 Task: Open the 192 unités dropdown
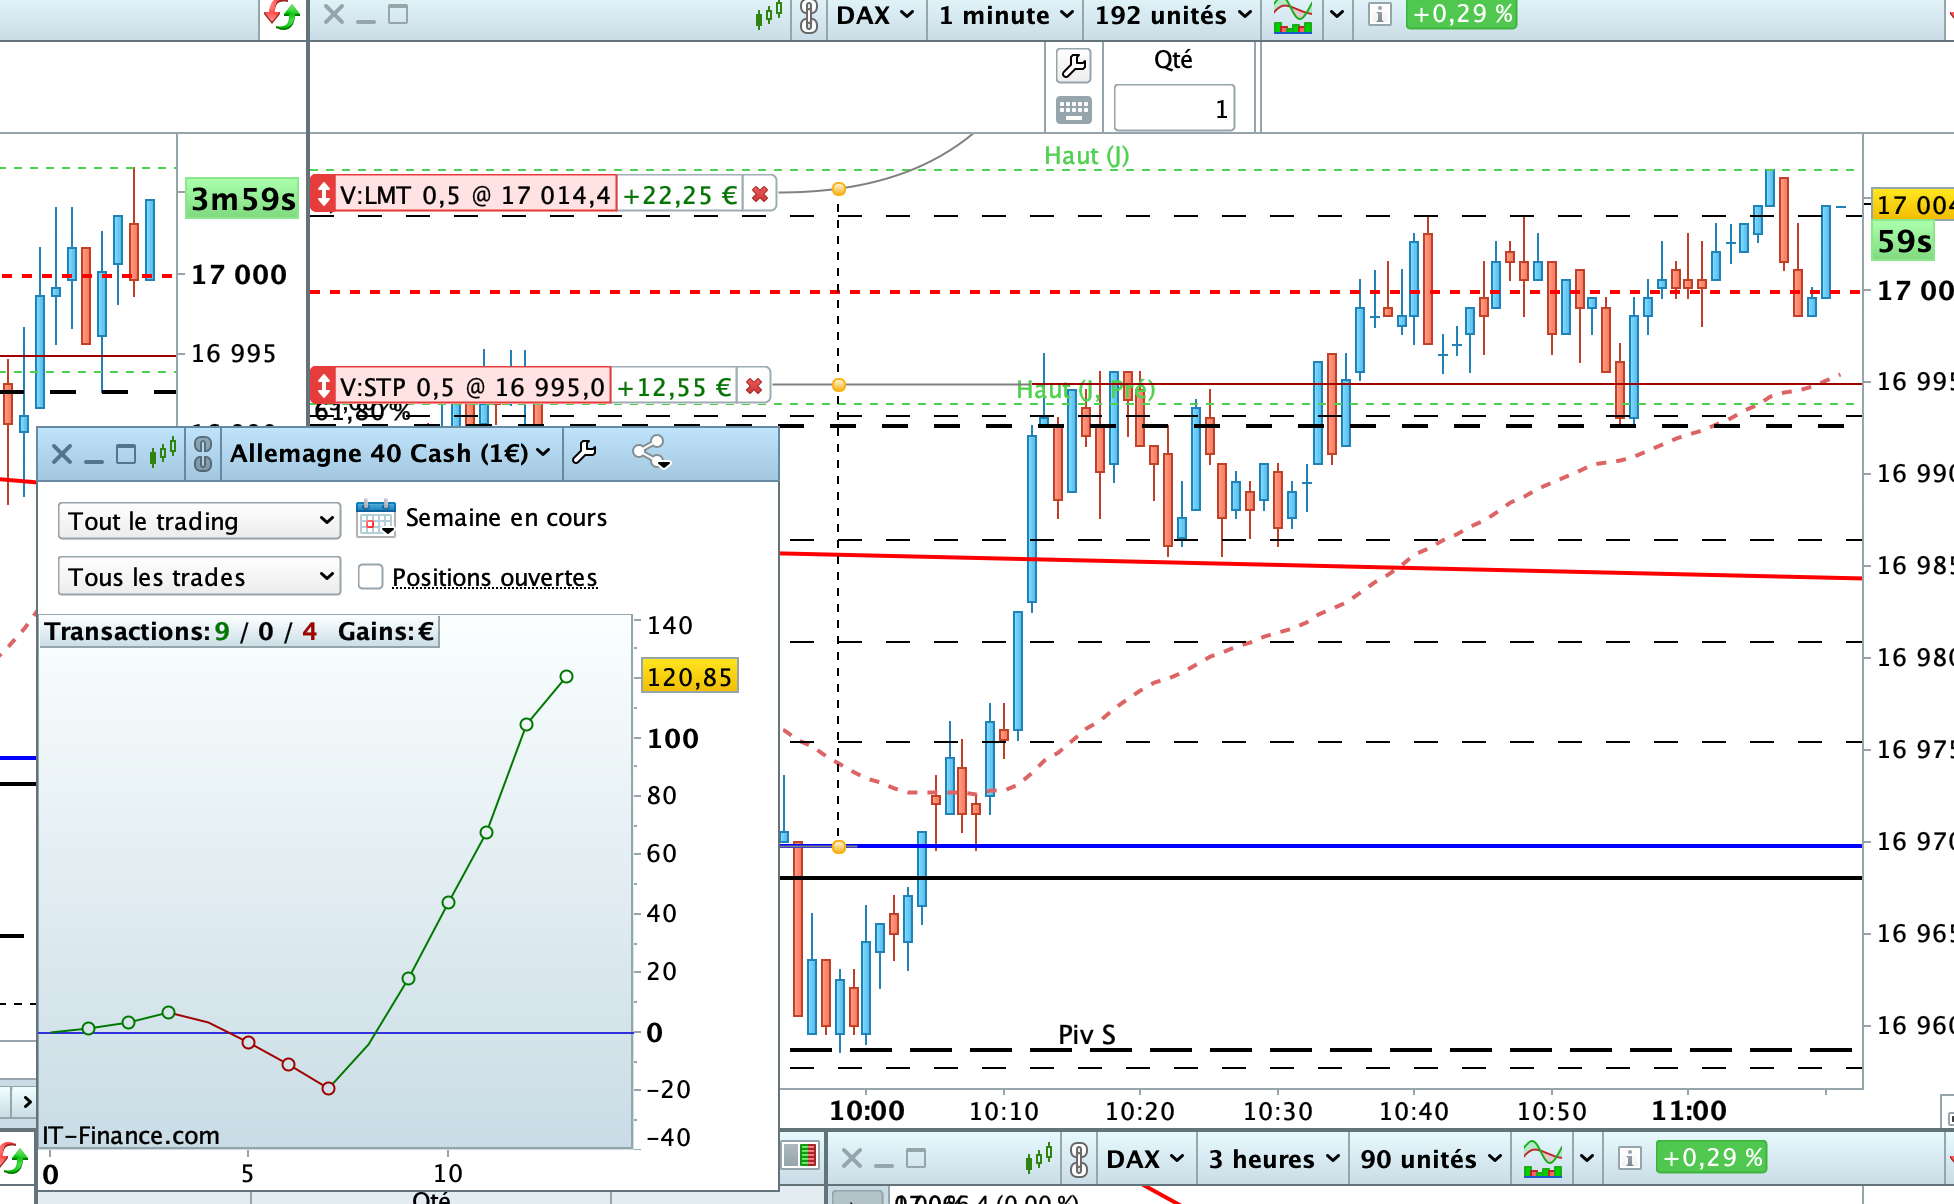pos(1172,15)
